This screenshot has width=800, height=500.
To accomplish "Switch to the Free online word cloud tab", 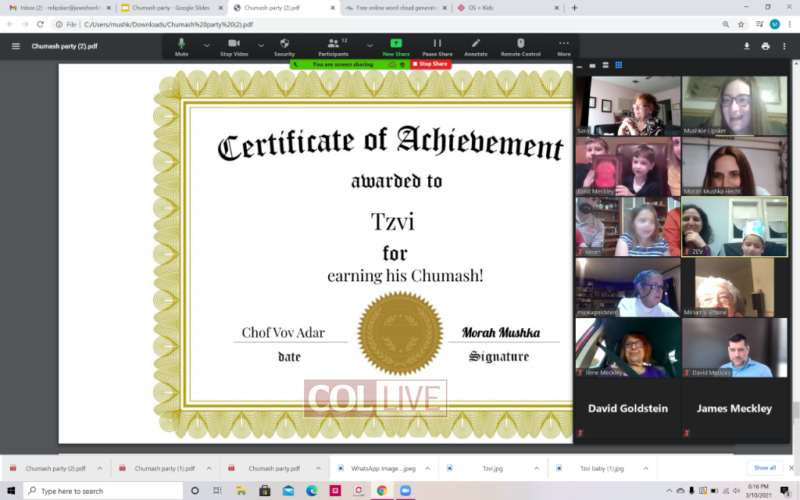I will click(390, 7).
